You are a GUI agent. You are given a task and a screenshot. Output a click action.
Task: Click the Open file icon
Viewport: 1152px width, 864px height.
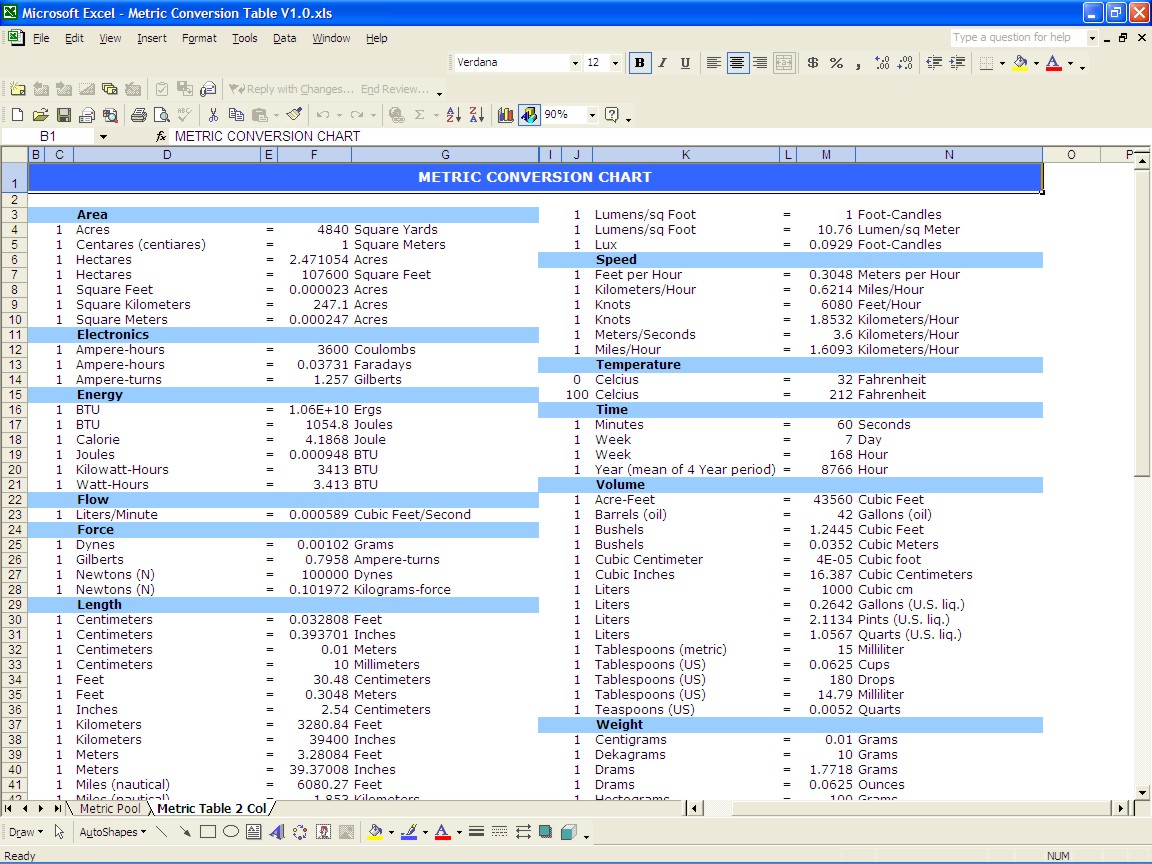pos(40,115)
